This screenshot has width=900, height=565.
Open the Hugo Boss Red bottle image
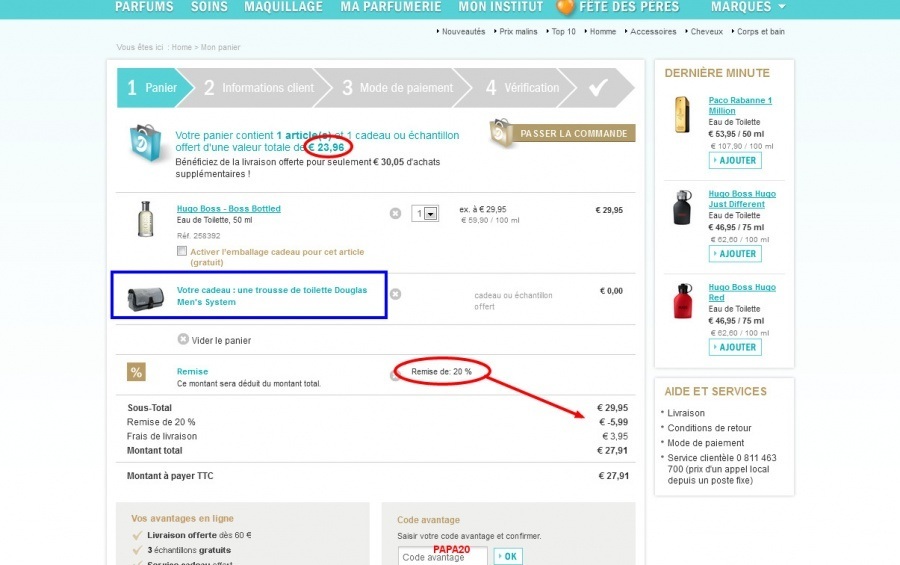click(x=682, y=301)
